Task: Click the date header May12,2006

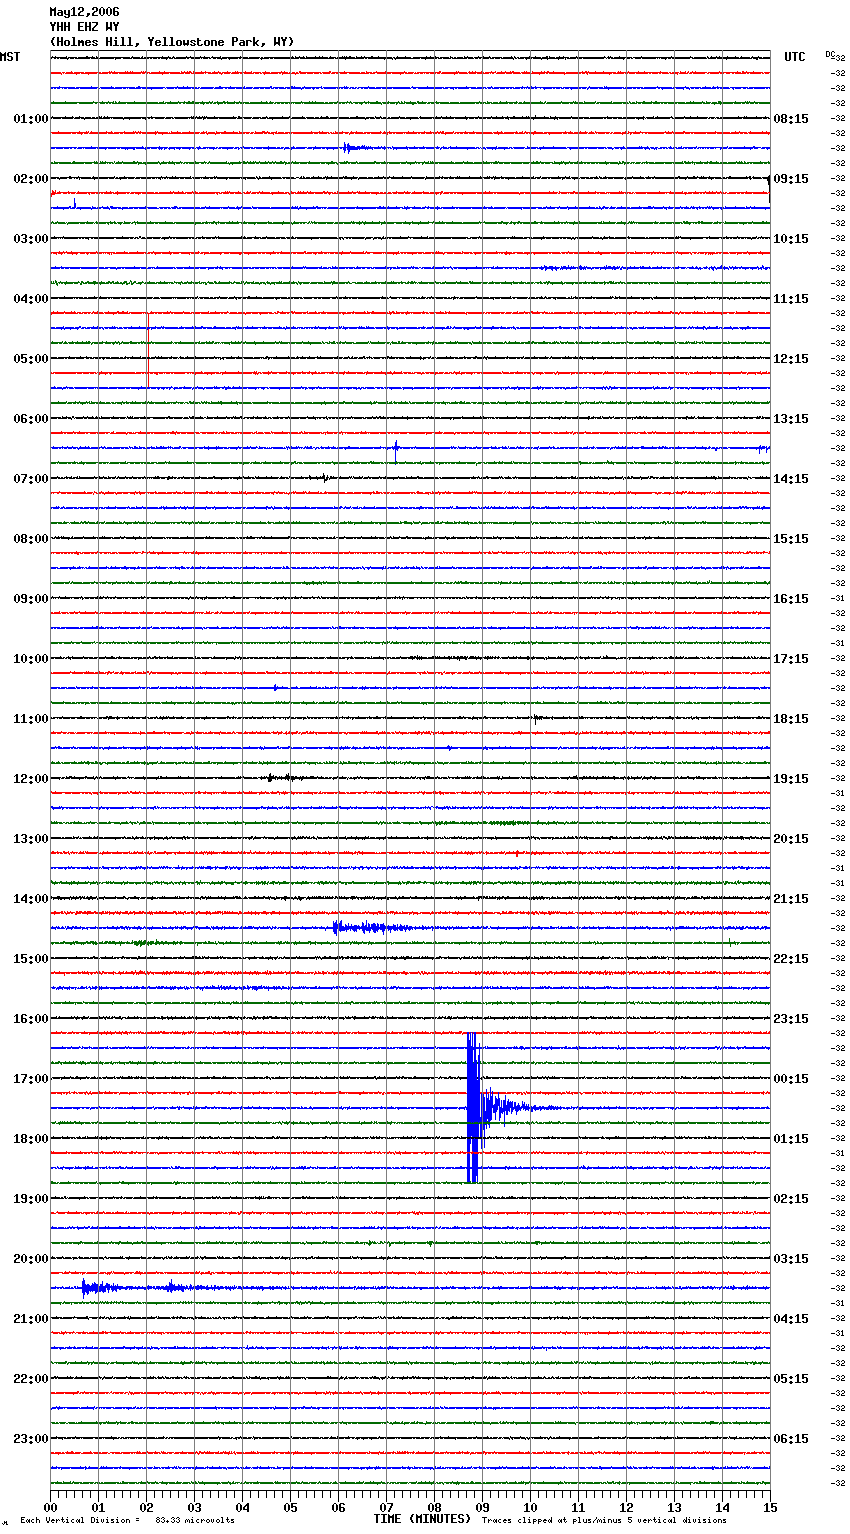Action: [84, 12]
